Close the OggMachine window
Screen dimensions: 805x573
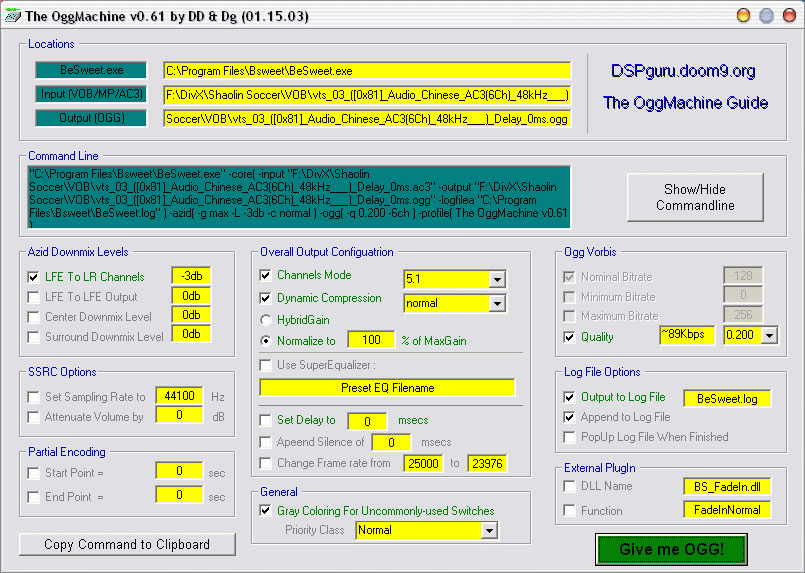(x=789, y=15)
